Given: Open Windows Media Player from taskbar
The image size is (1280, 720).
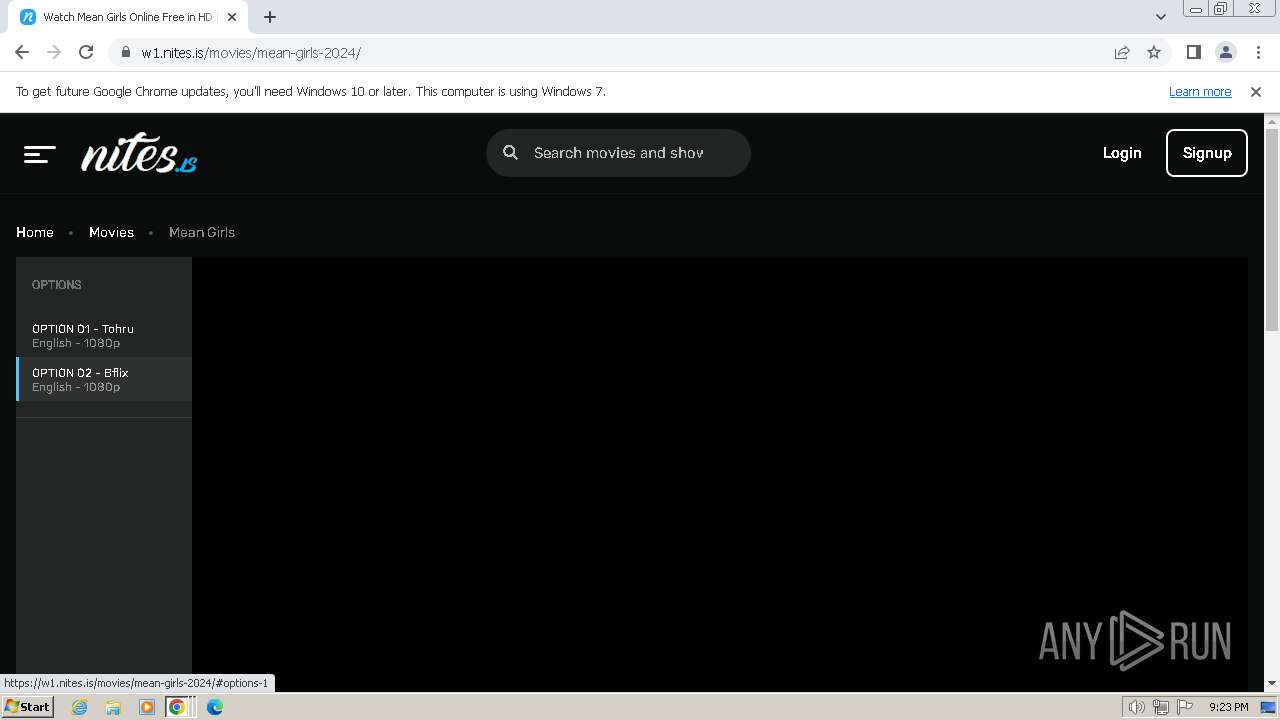Looking at the screenshot, I should [147, 707].
